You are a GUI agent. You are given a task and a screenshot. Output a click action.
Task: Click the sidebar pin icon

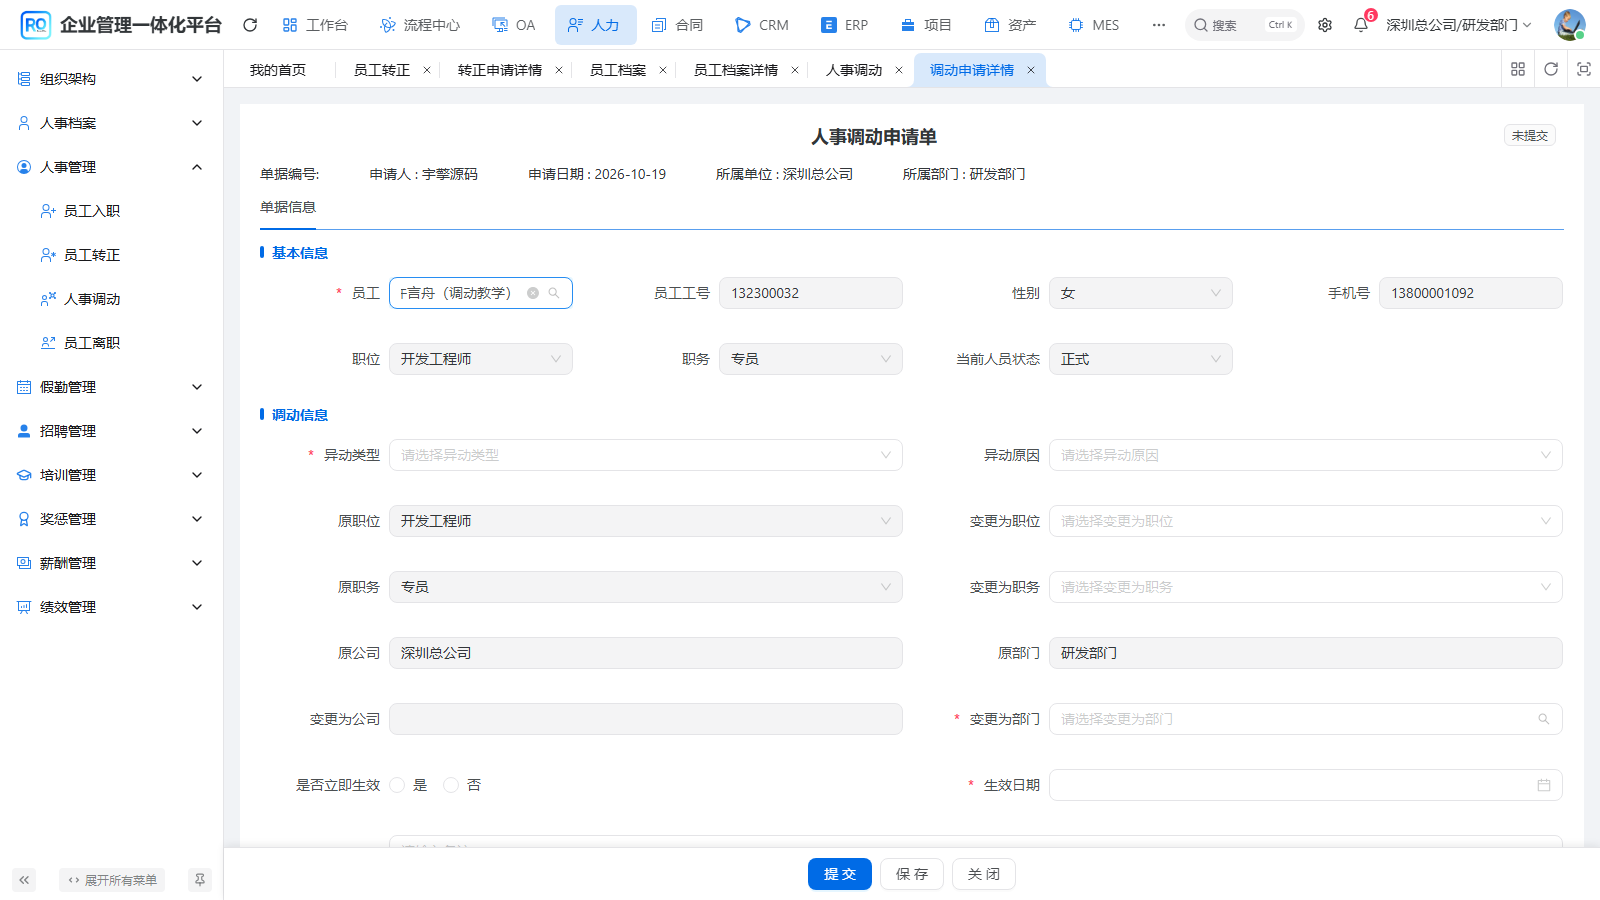click(200, 880)
